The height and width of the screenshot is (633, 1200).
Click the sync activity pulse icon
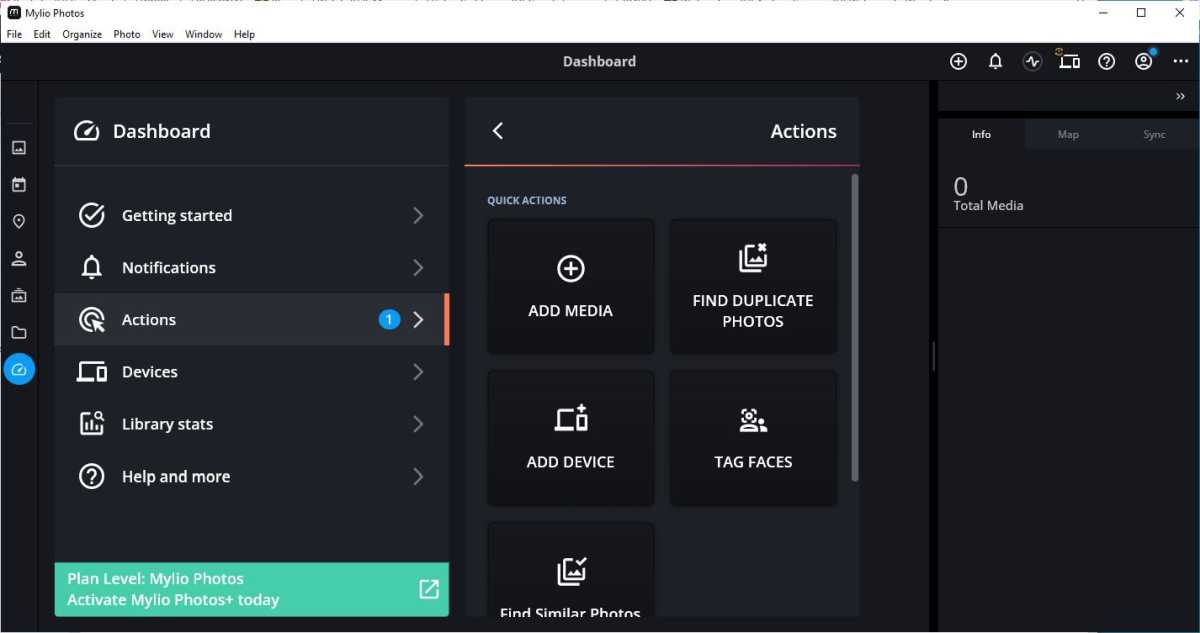1032,61
